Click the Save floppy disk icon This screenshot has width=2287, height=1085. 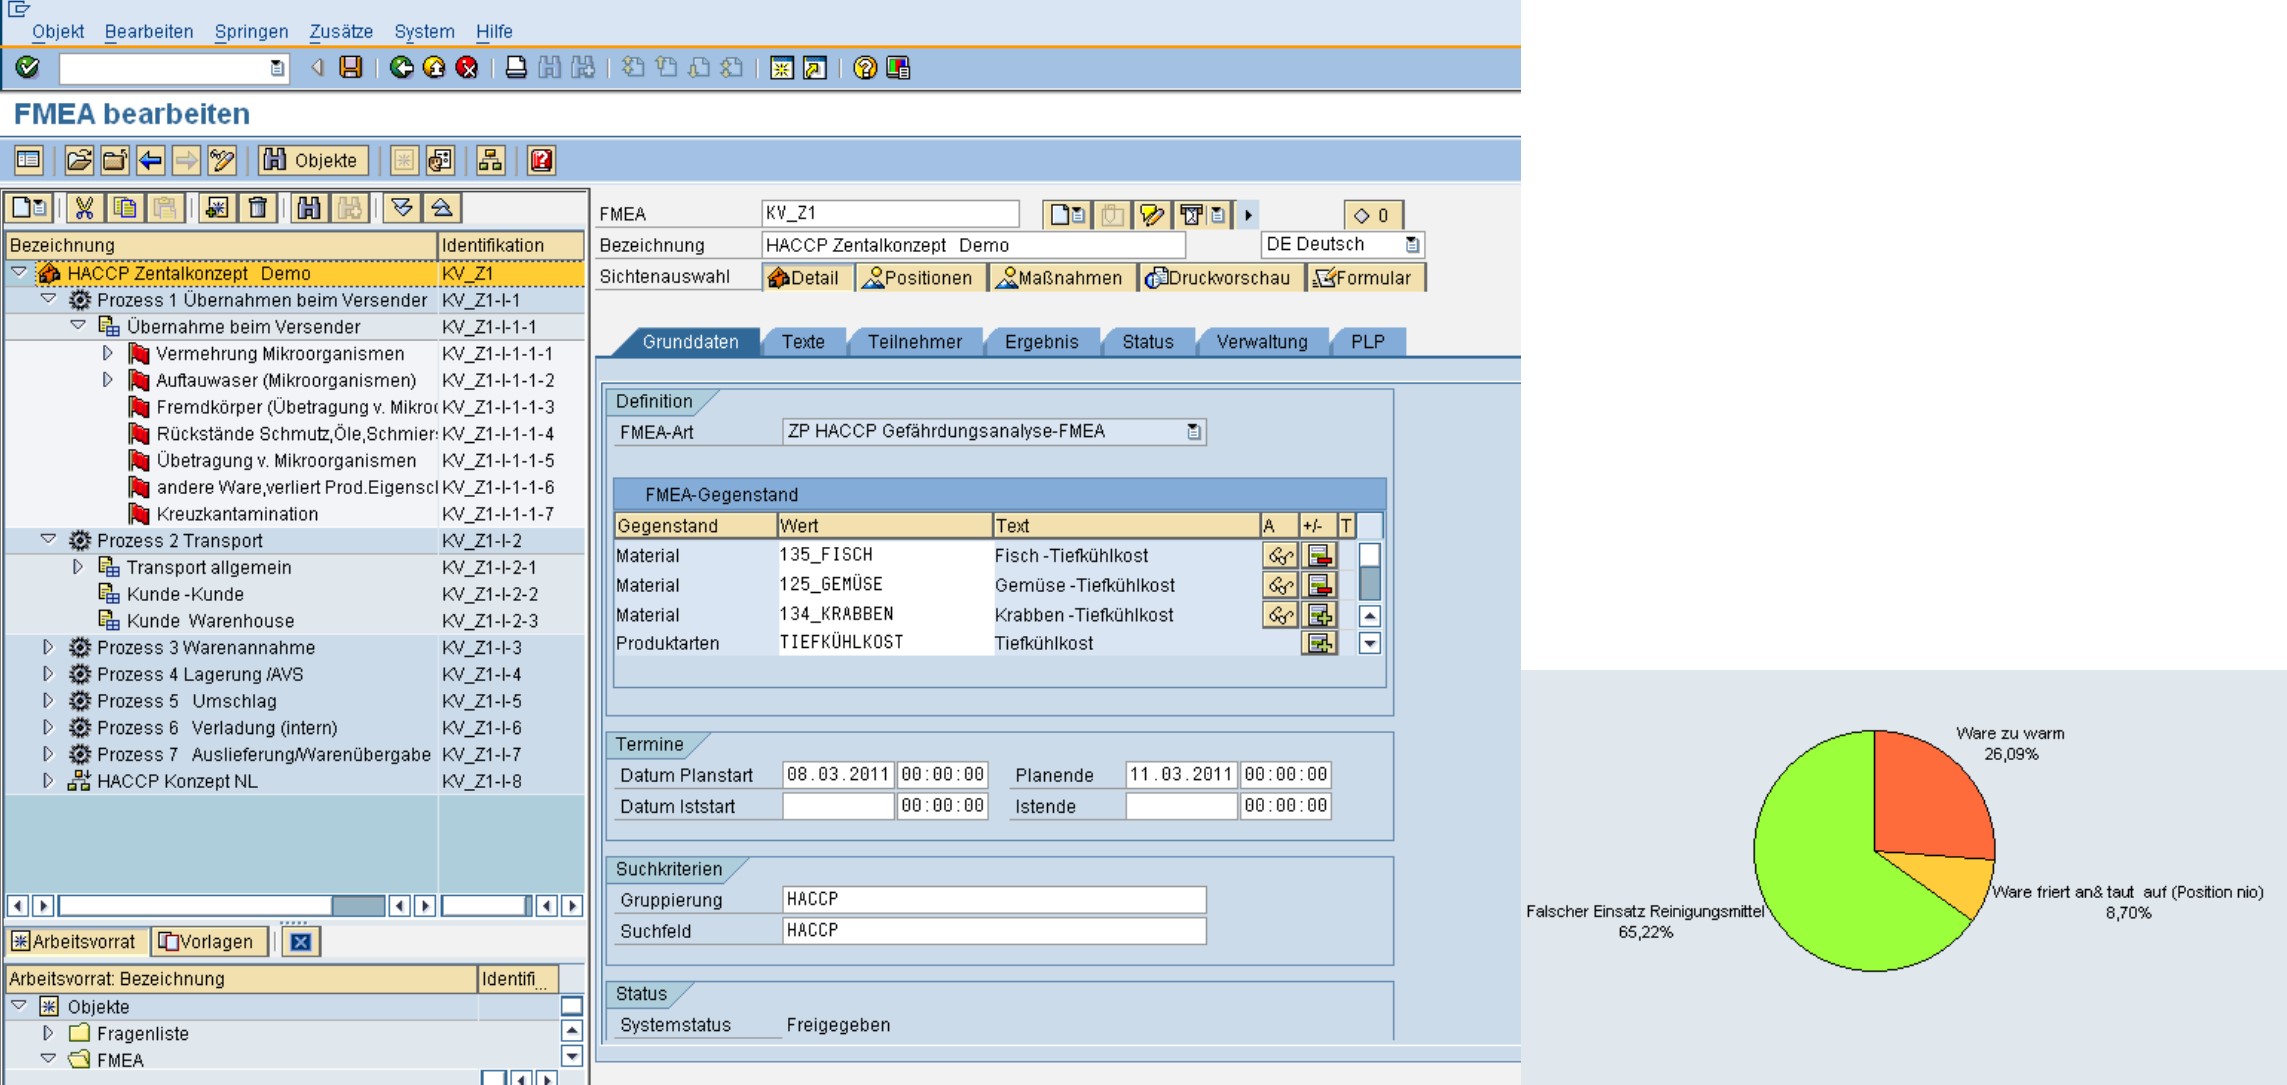point(351,68)
